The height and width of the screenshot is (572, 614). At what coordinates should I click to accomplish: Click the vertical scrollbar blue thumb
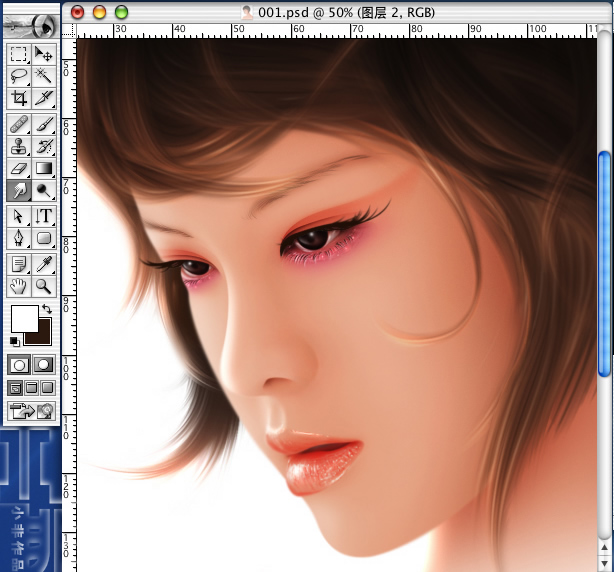click(604, 264)
